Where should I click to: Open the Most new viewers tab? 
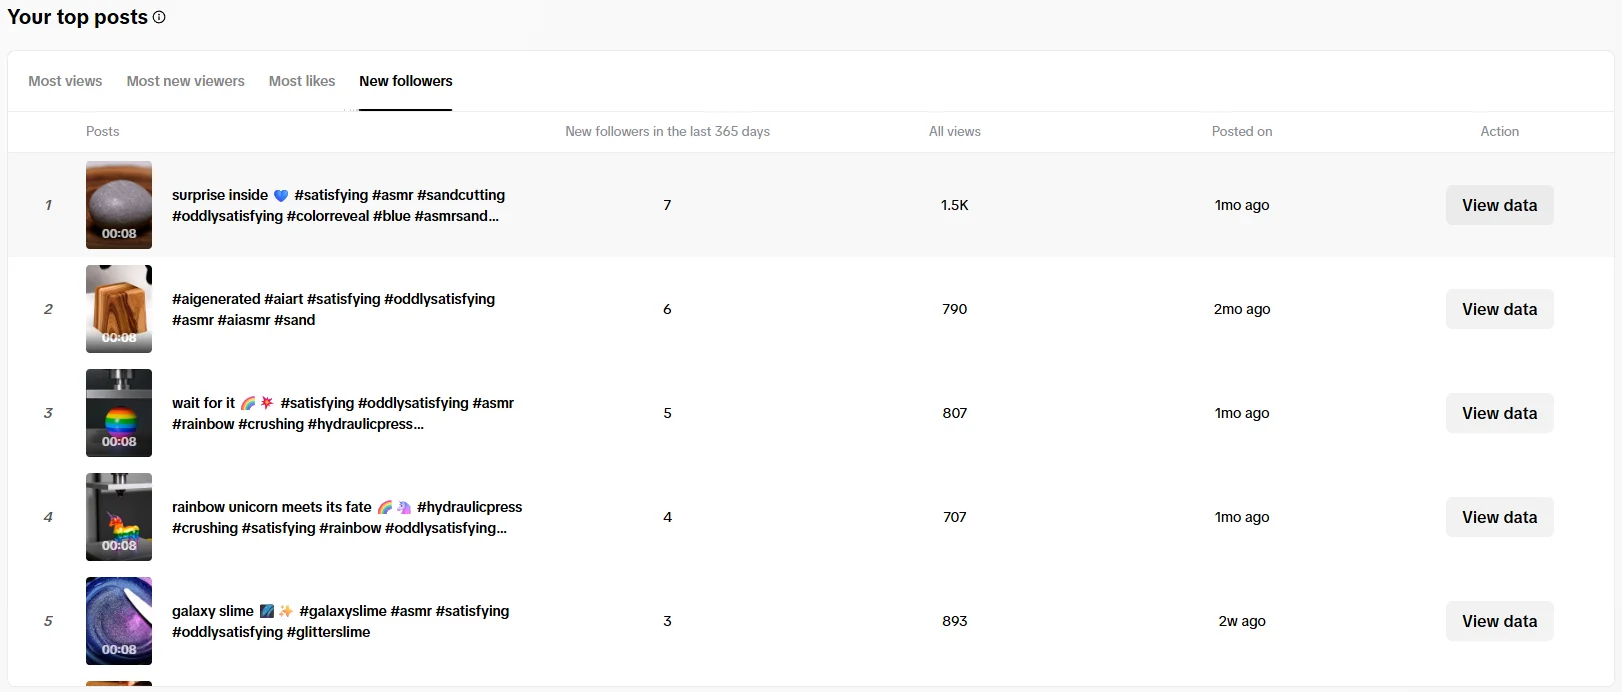point(185,81)
